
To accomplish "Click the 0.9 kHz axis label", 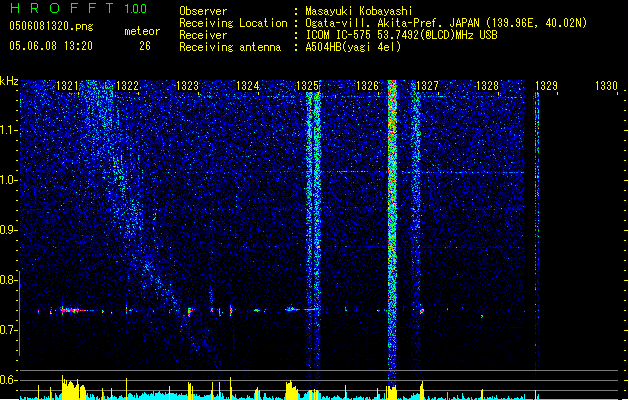I will (8, 230).
